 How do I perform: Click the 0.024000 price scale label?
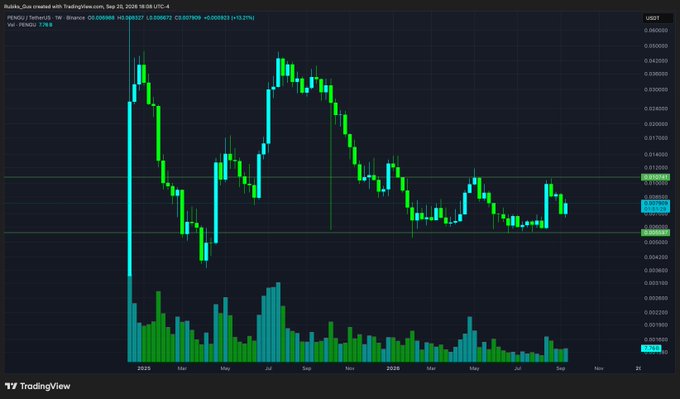(655, 108)
